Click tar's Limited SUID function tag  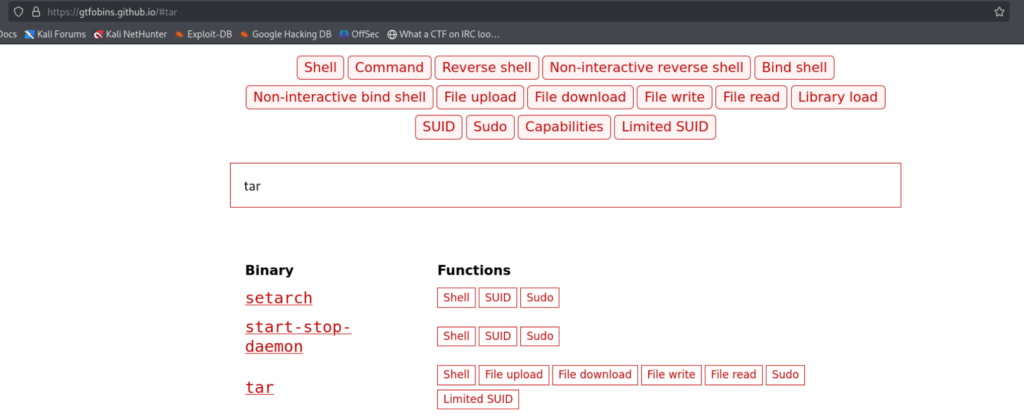point(478,400)
